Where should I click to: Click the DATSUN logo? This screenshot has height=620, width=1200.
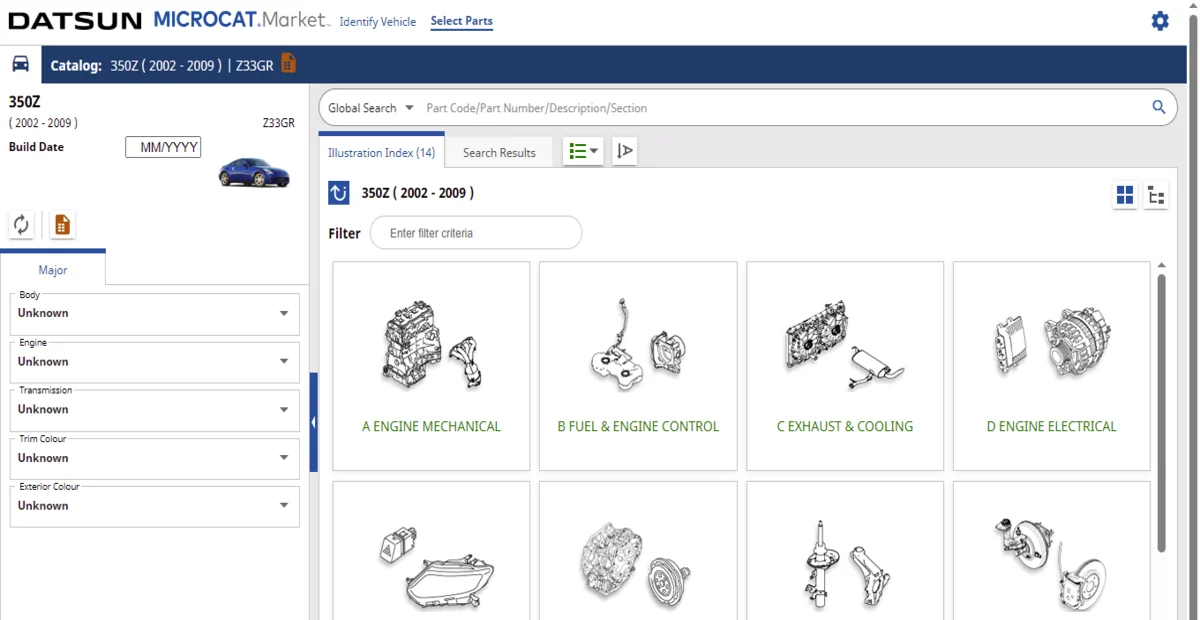[76, 21]
